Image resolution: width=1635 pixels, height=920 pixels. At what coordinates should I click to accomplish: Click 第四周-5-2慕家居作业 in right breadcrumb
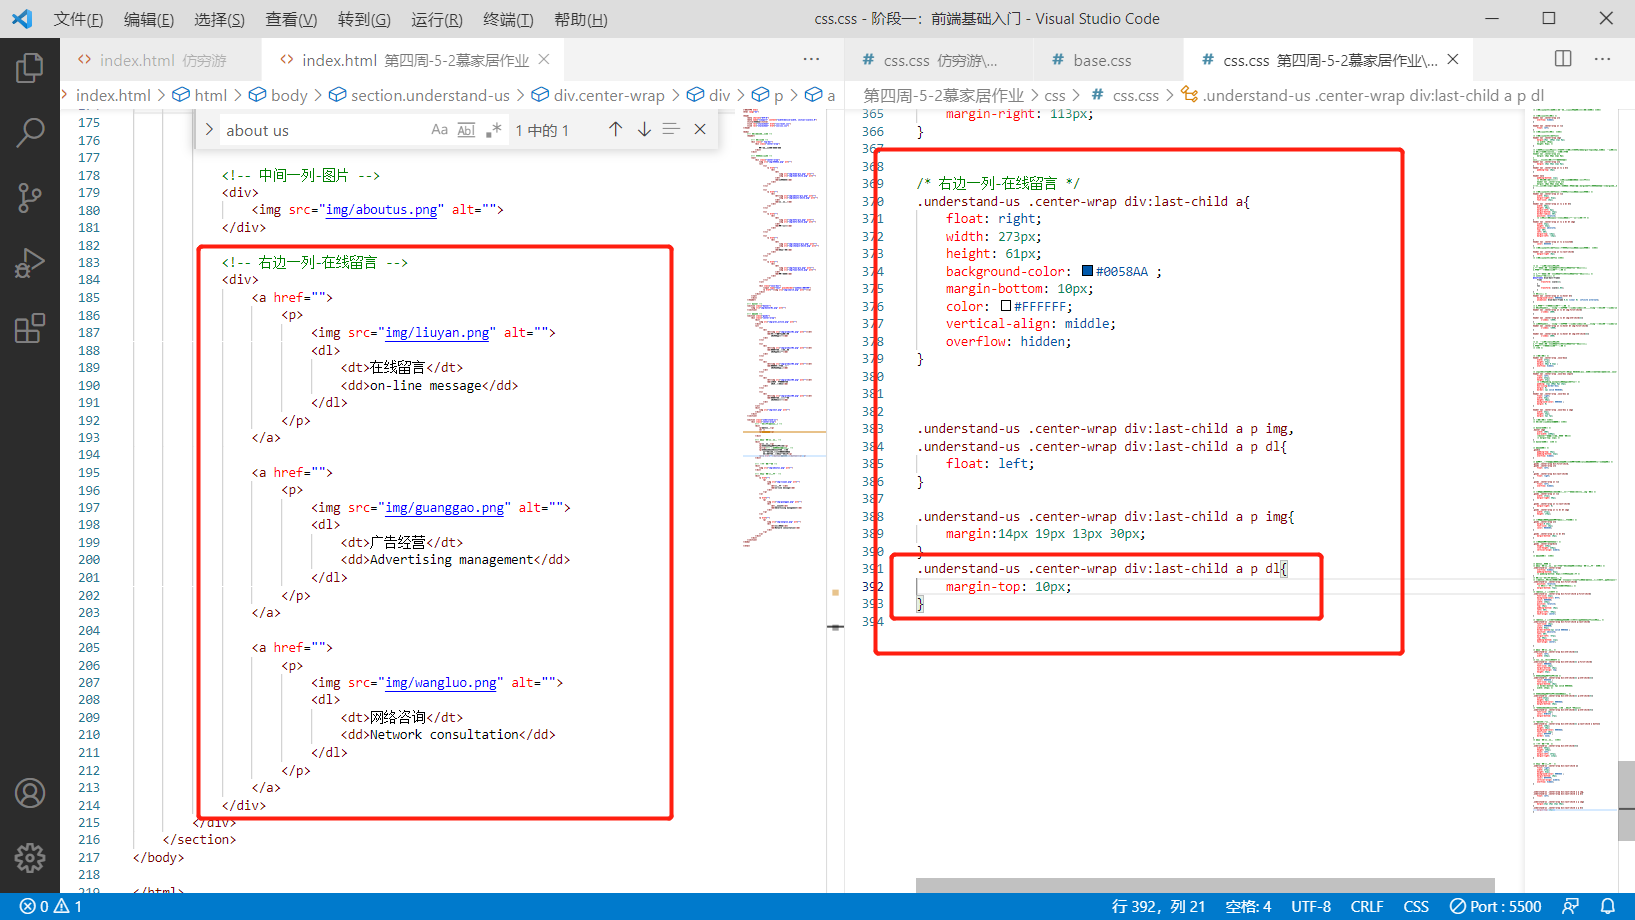click(x=944, y=95)
